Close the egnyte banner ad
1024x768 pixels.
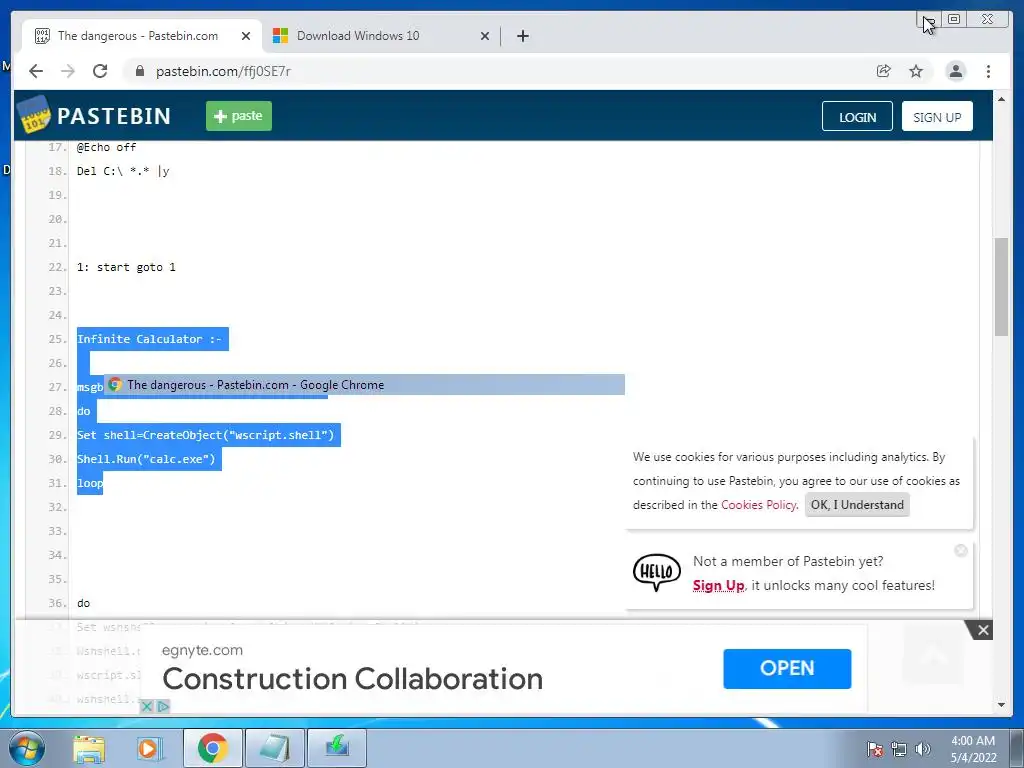click(983, 630)
